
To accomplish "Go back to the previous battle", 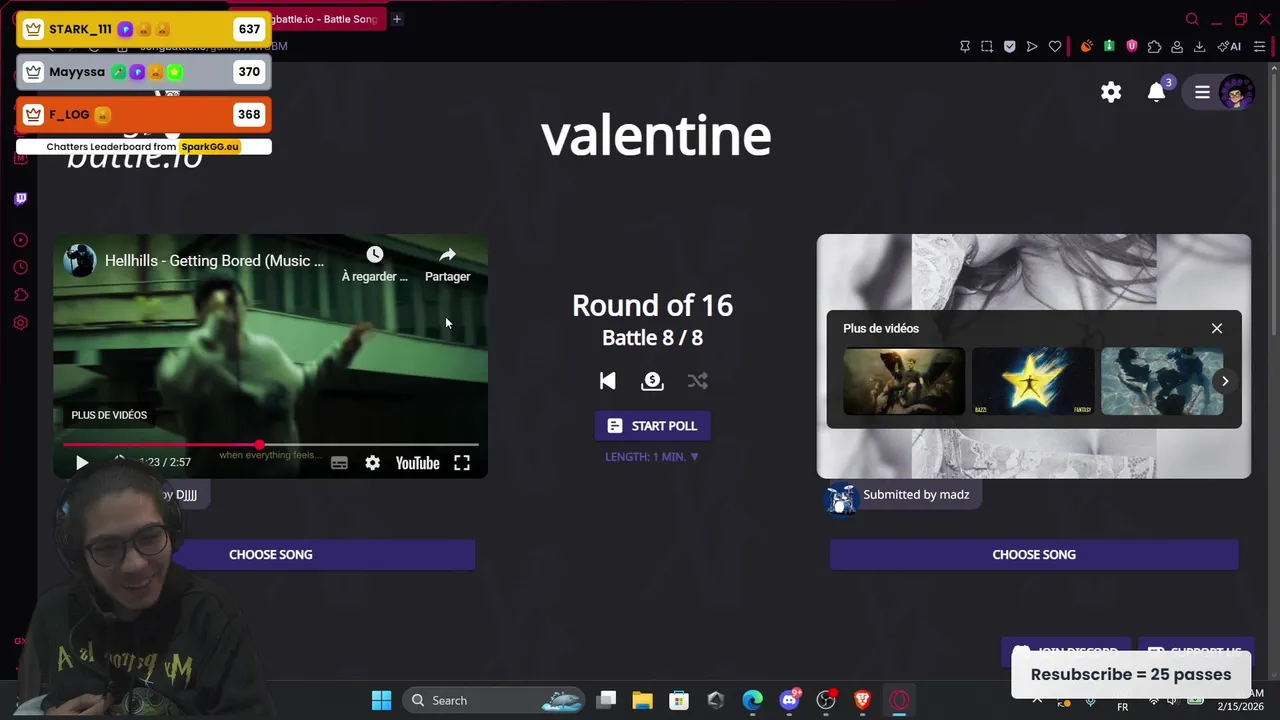I will (x=607, y=381).
